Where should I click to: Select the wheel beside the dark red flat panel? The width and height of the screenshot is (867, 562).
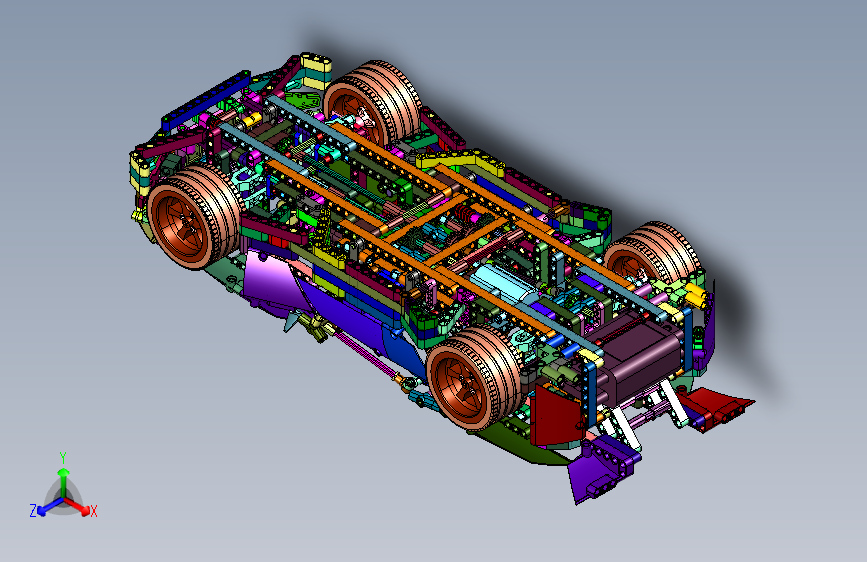point(473,378)
